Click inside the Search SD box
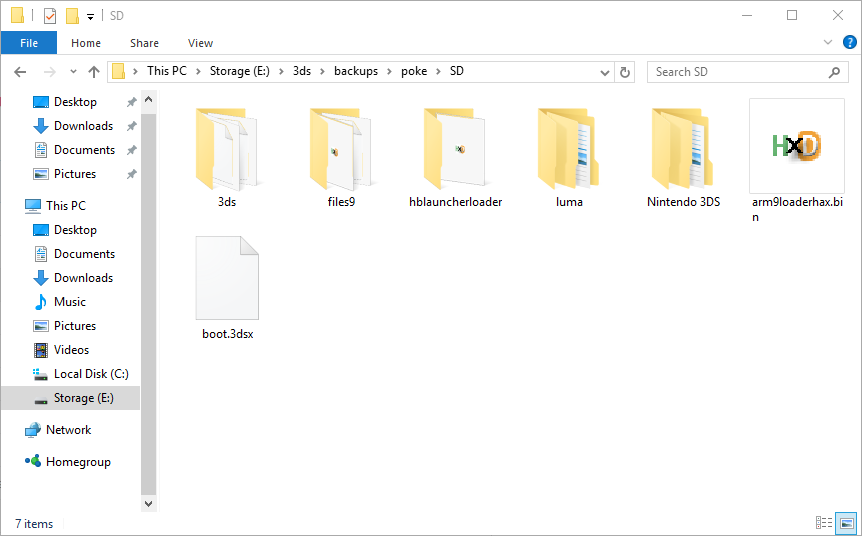 pyautogui.click(x=748, y=72)
